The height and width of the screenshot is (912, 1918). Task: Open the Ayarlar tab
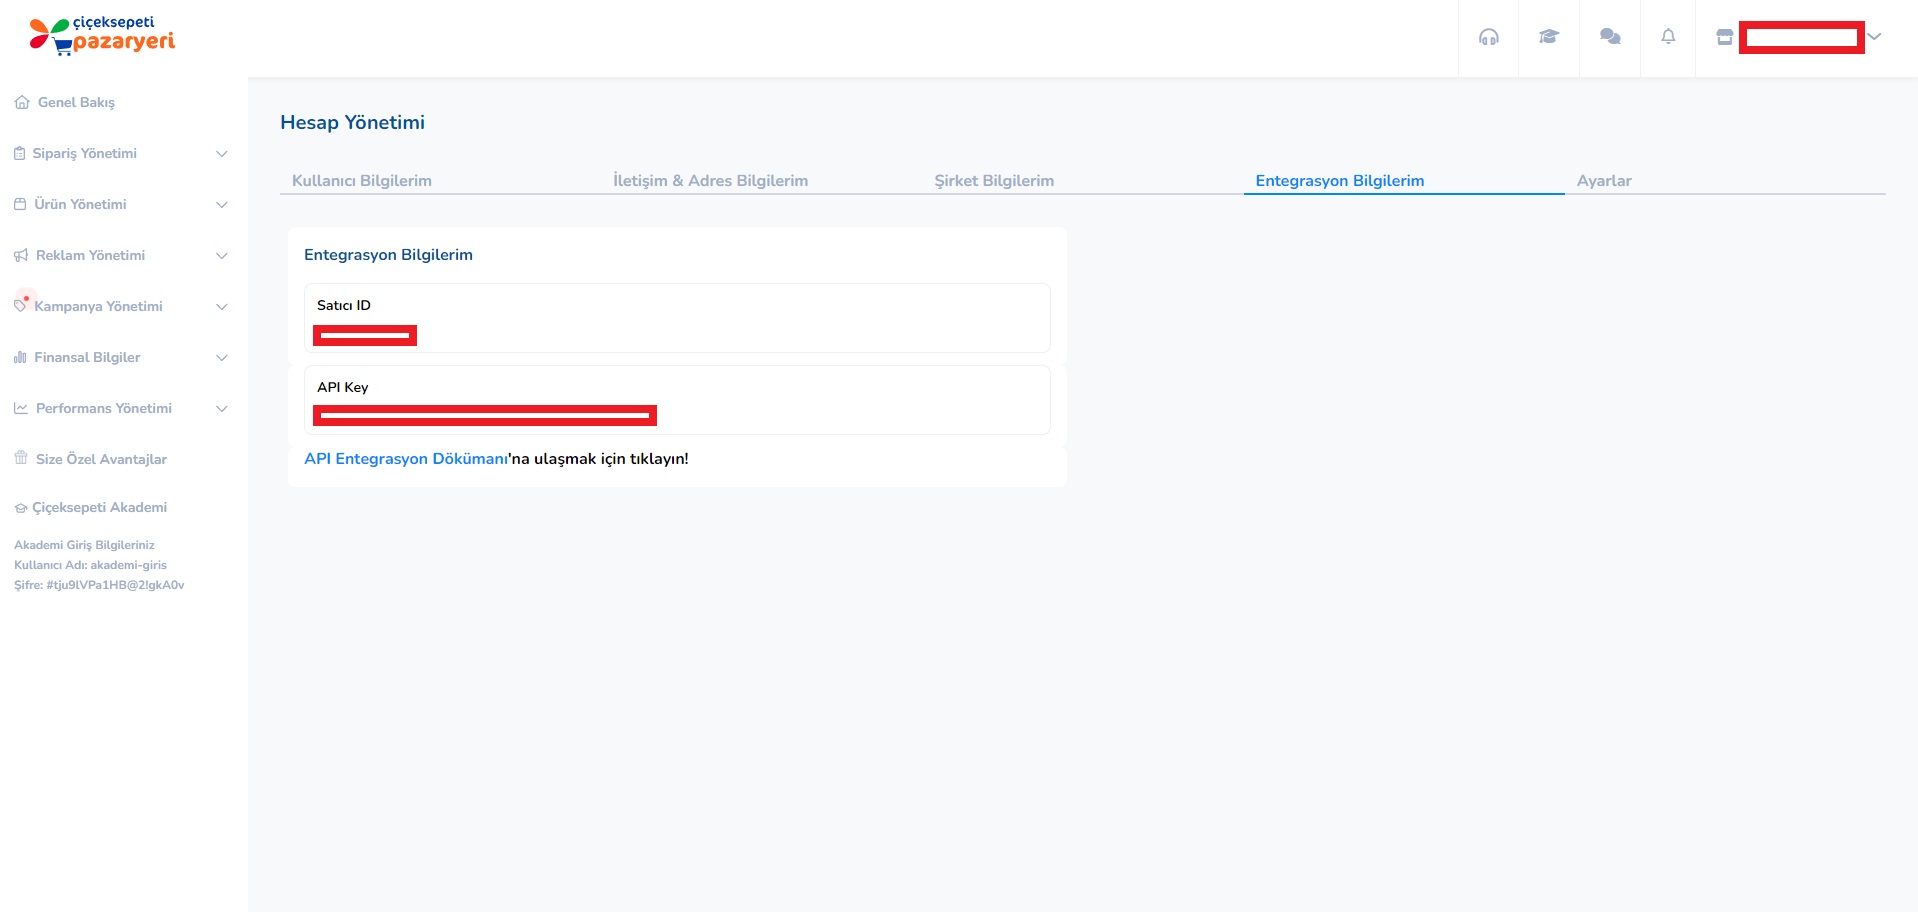tap(1603, 181)
